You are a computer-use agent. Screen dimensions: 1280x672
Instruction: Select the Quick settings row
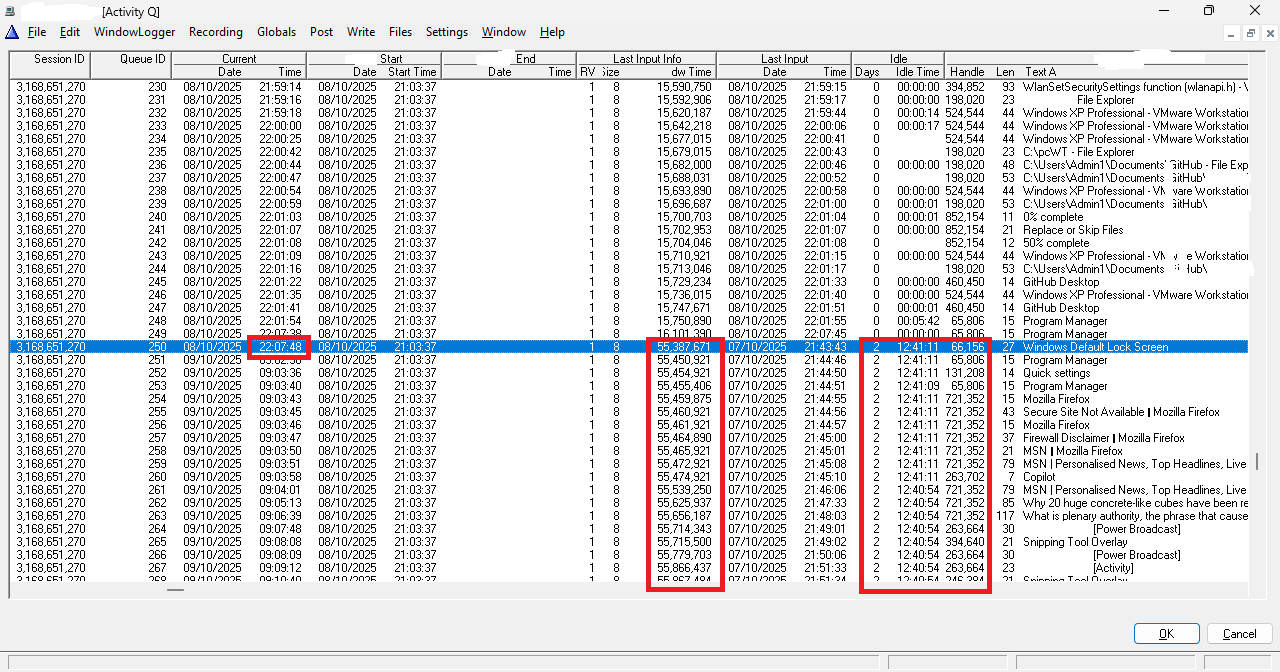coord(1057,373)
